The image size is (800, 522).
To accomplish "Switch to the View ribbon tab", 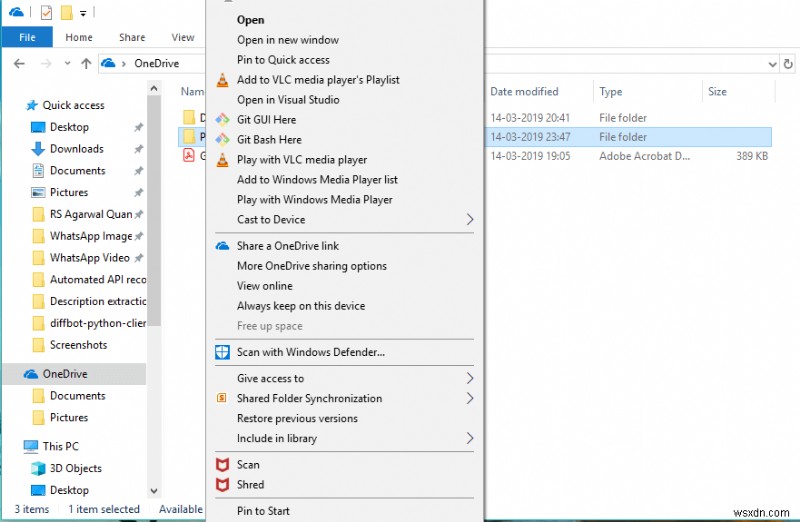I will (183, 37).
